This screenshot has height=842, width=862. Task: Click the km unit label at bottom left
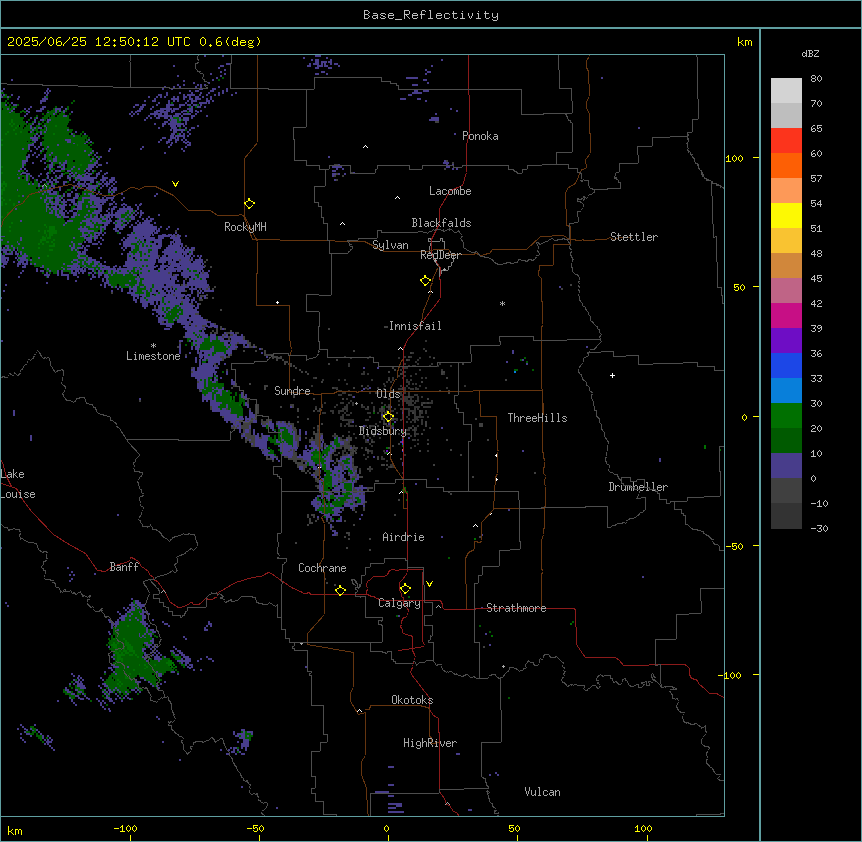tap(15, 831)
